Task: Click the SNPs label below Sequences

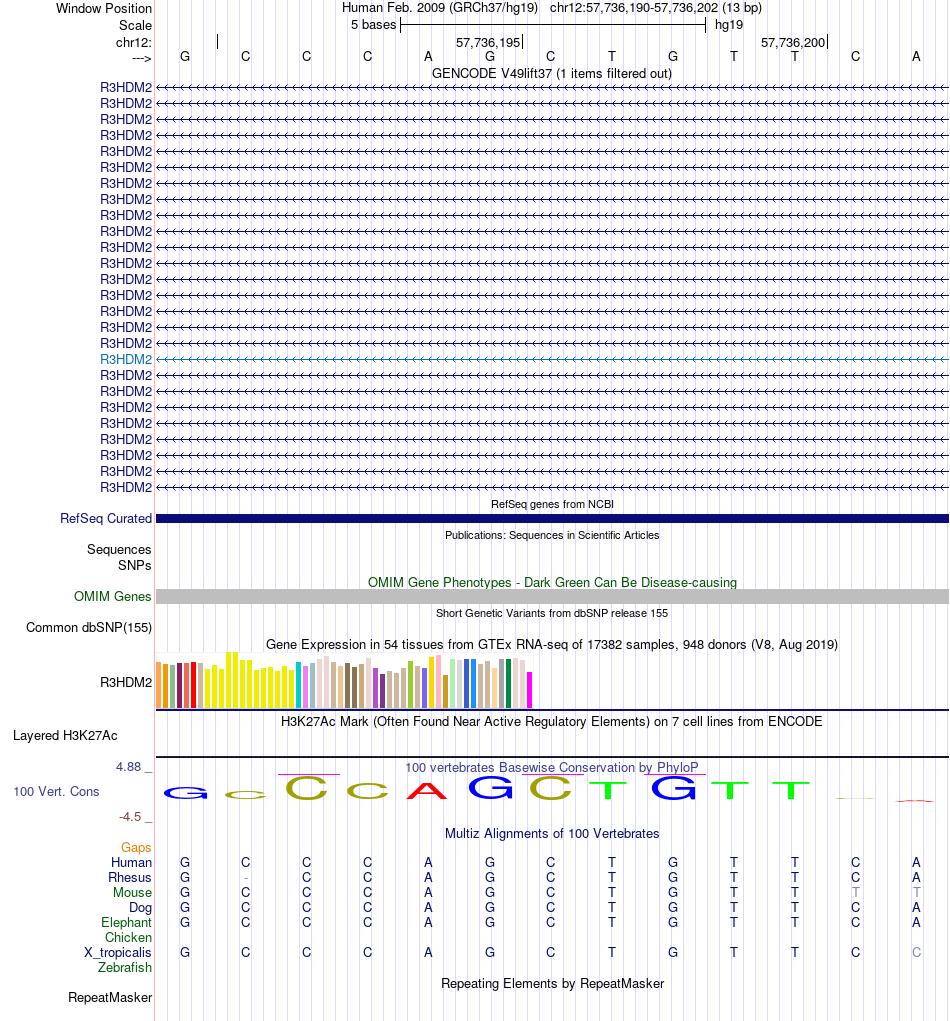Action: 135,565
